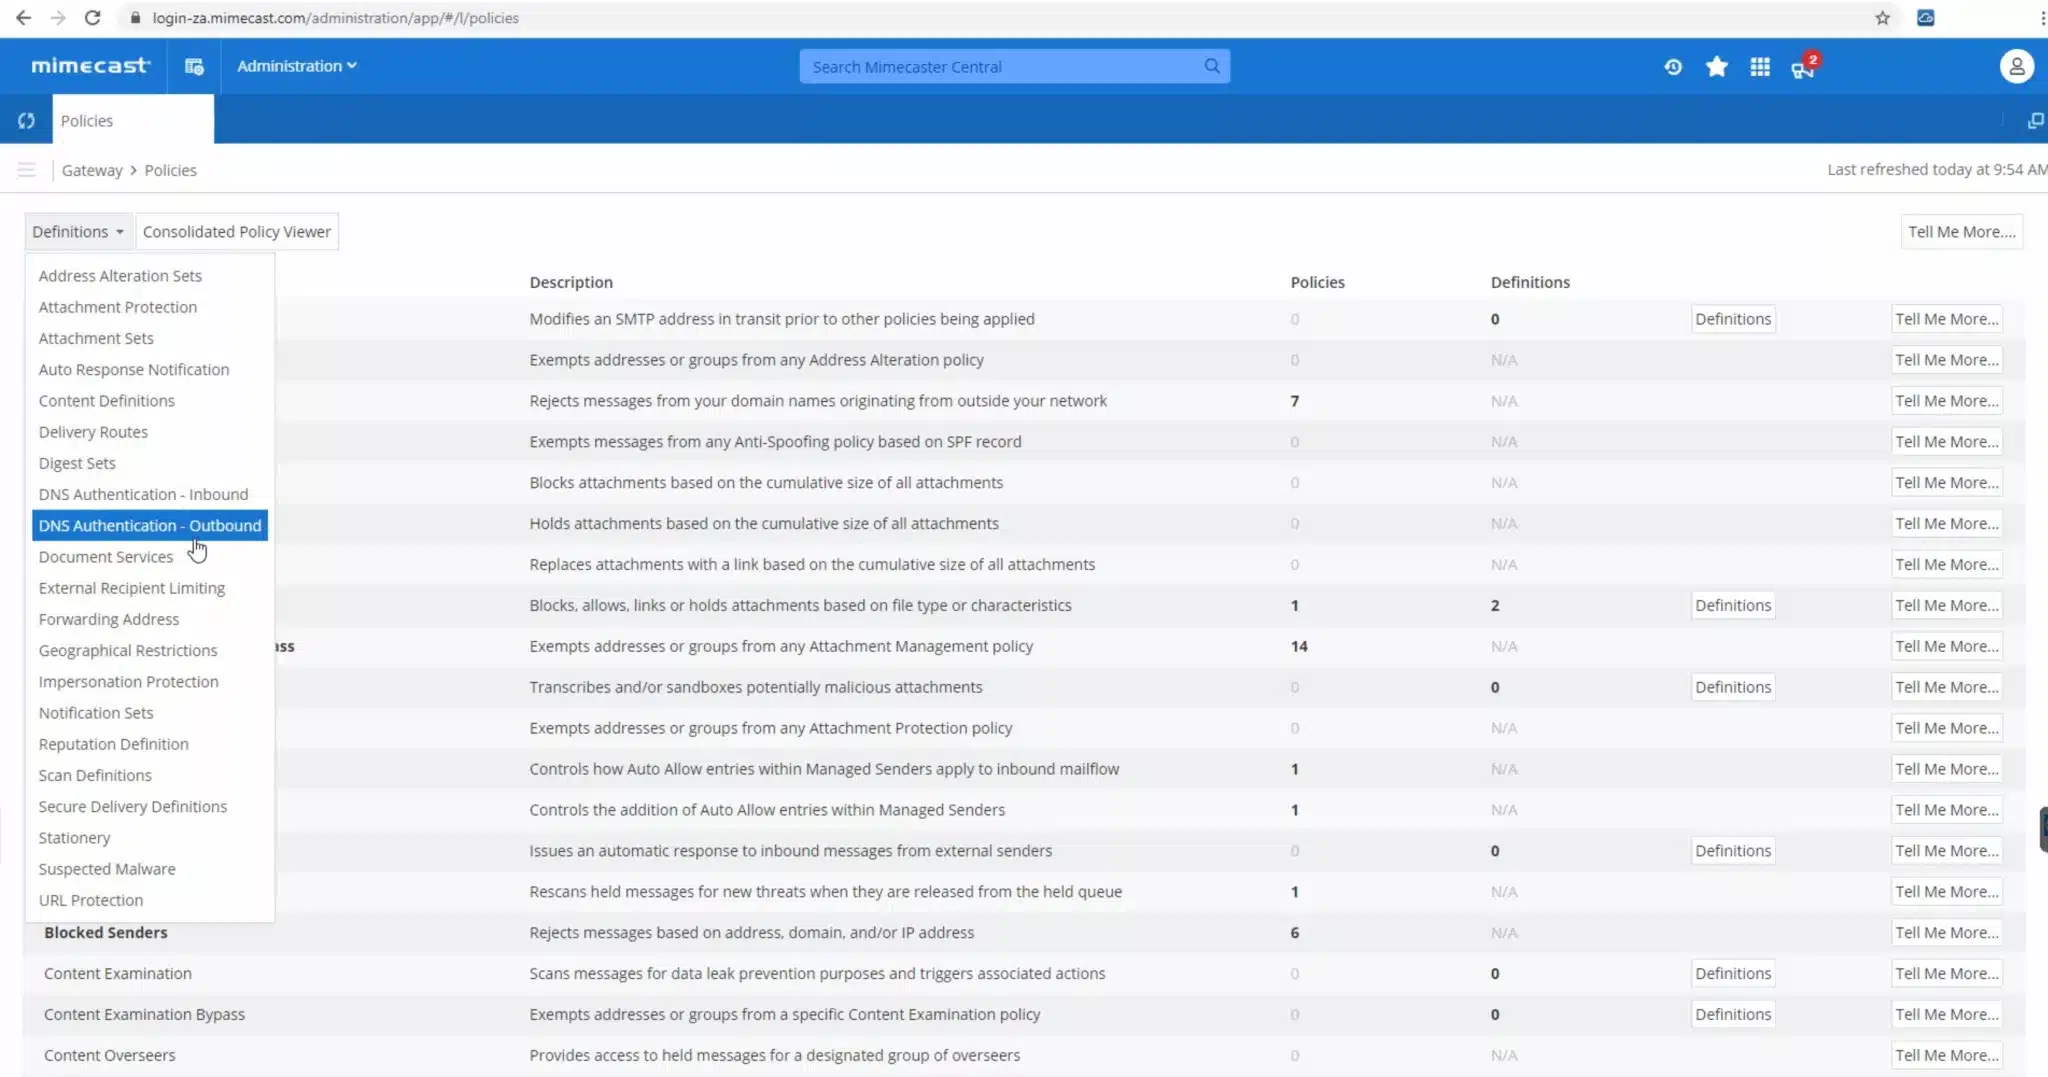Bookmark this page with browser star
The image size is (2048, 1077).
(x=1882, y=18)
